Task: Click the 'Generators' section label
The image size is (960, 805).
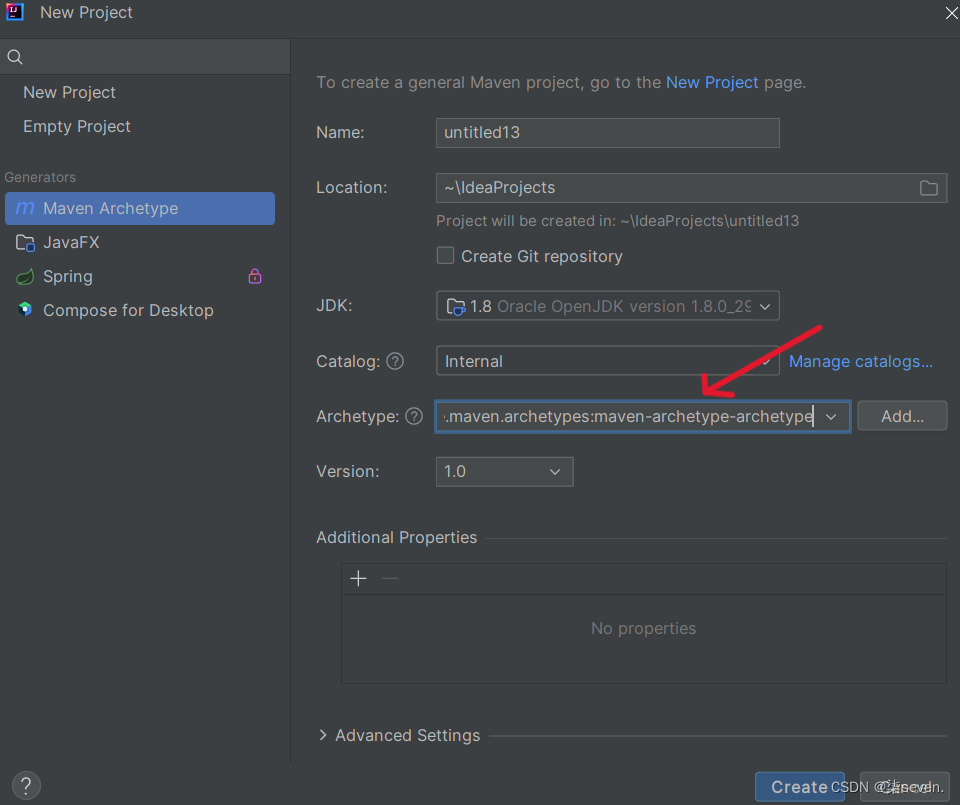Action: click(x=40, y=177)
